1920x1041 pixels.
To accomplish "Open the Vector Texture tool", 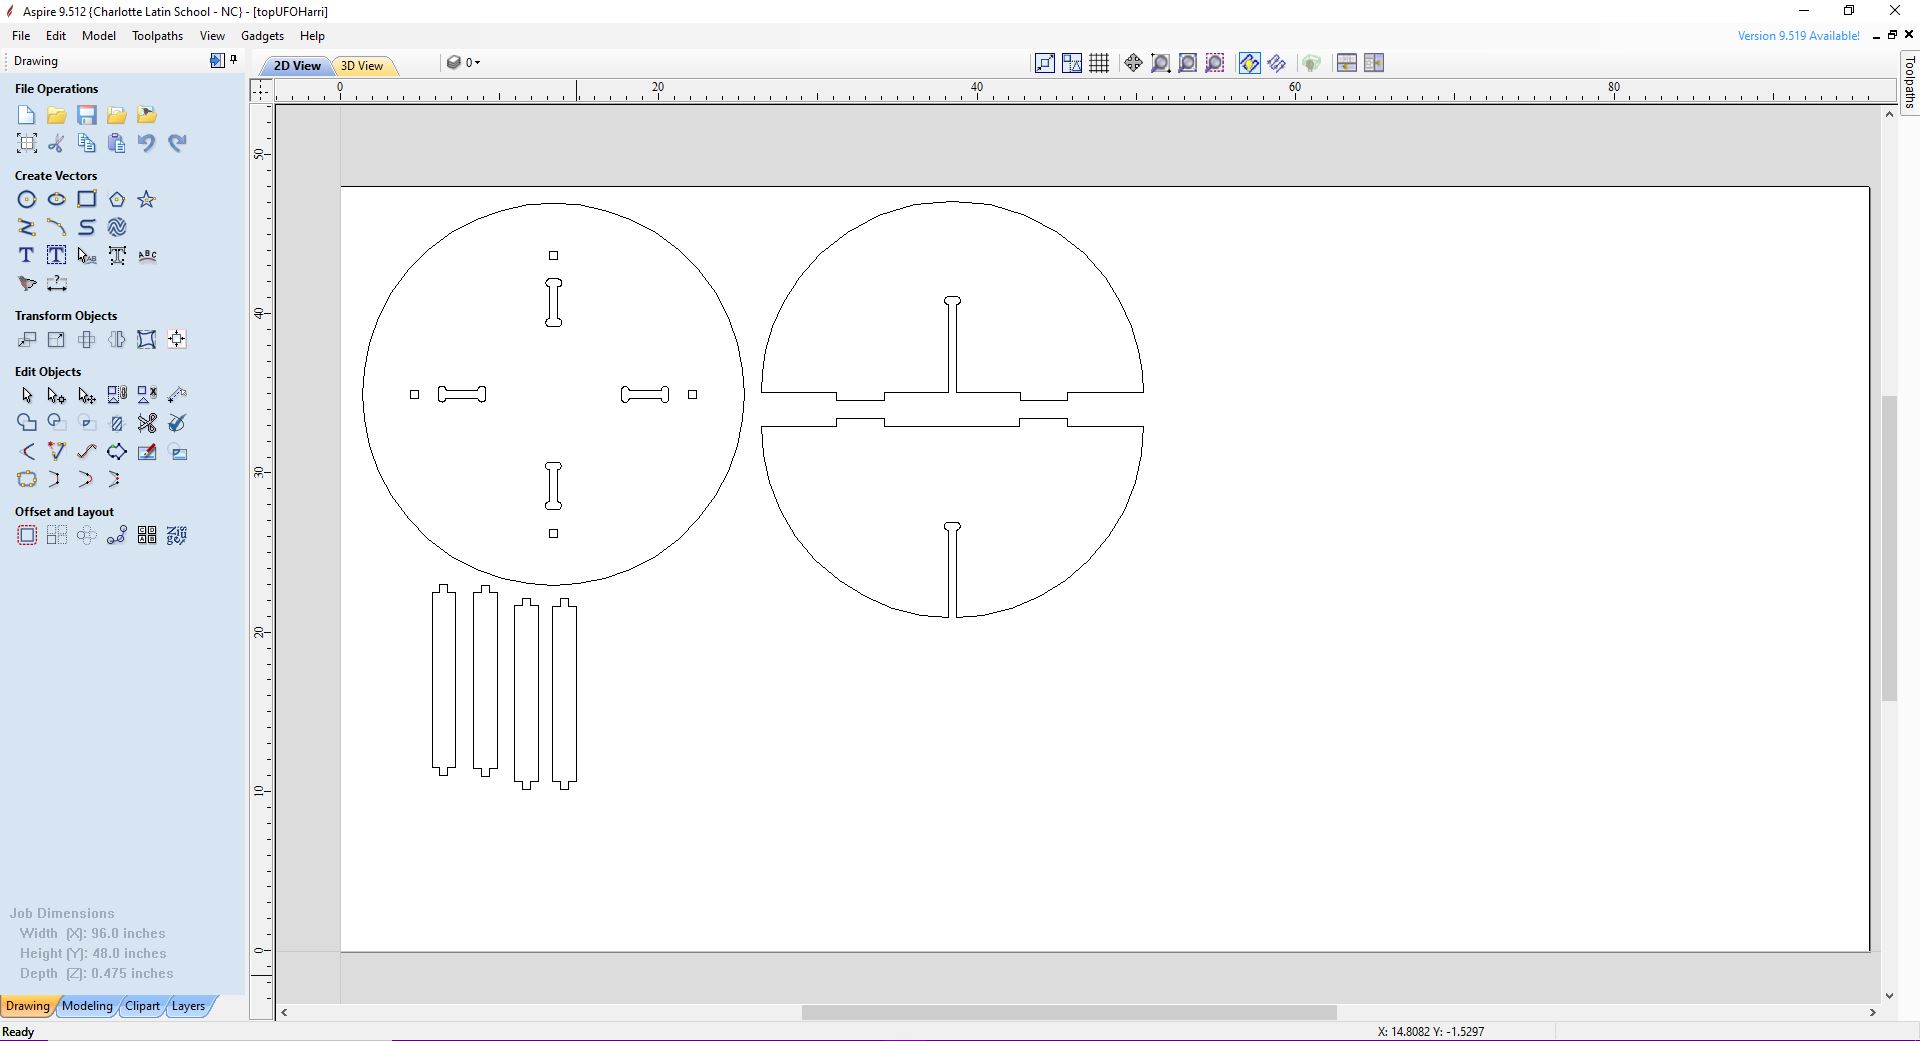I will pyautogui.click(x=117, y=227).
